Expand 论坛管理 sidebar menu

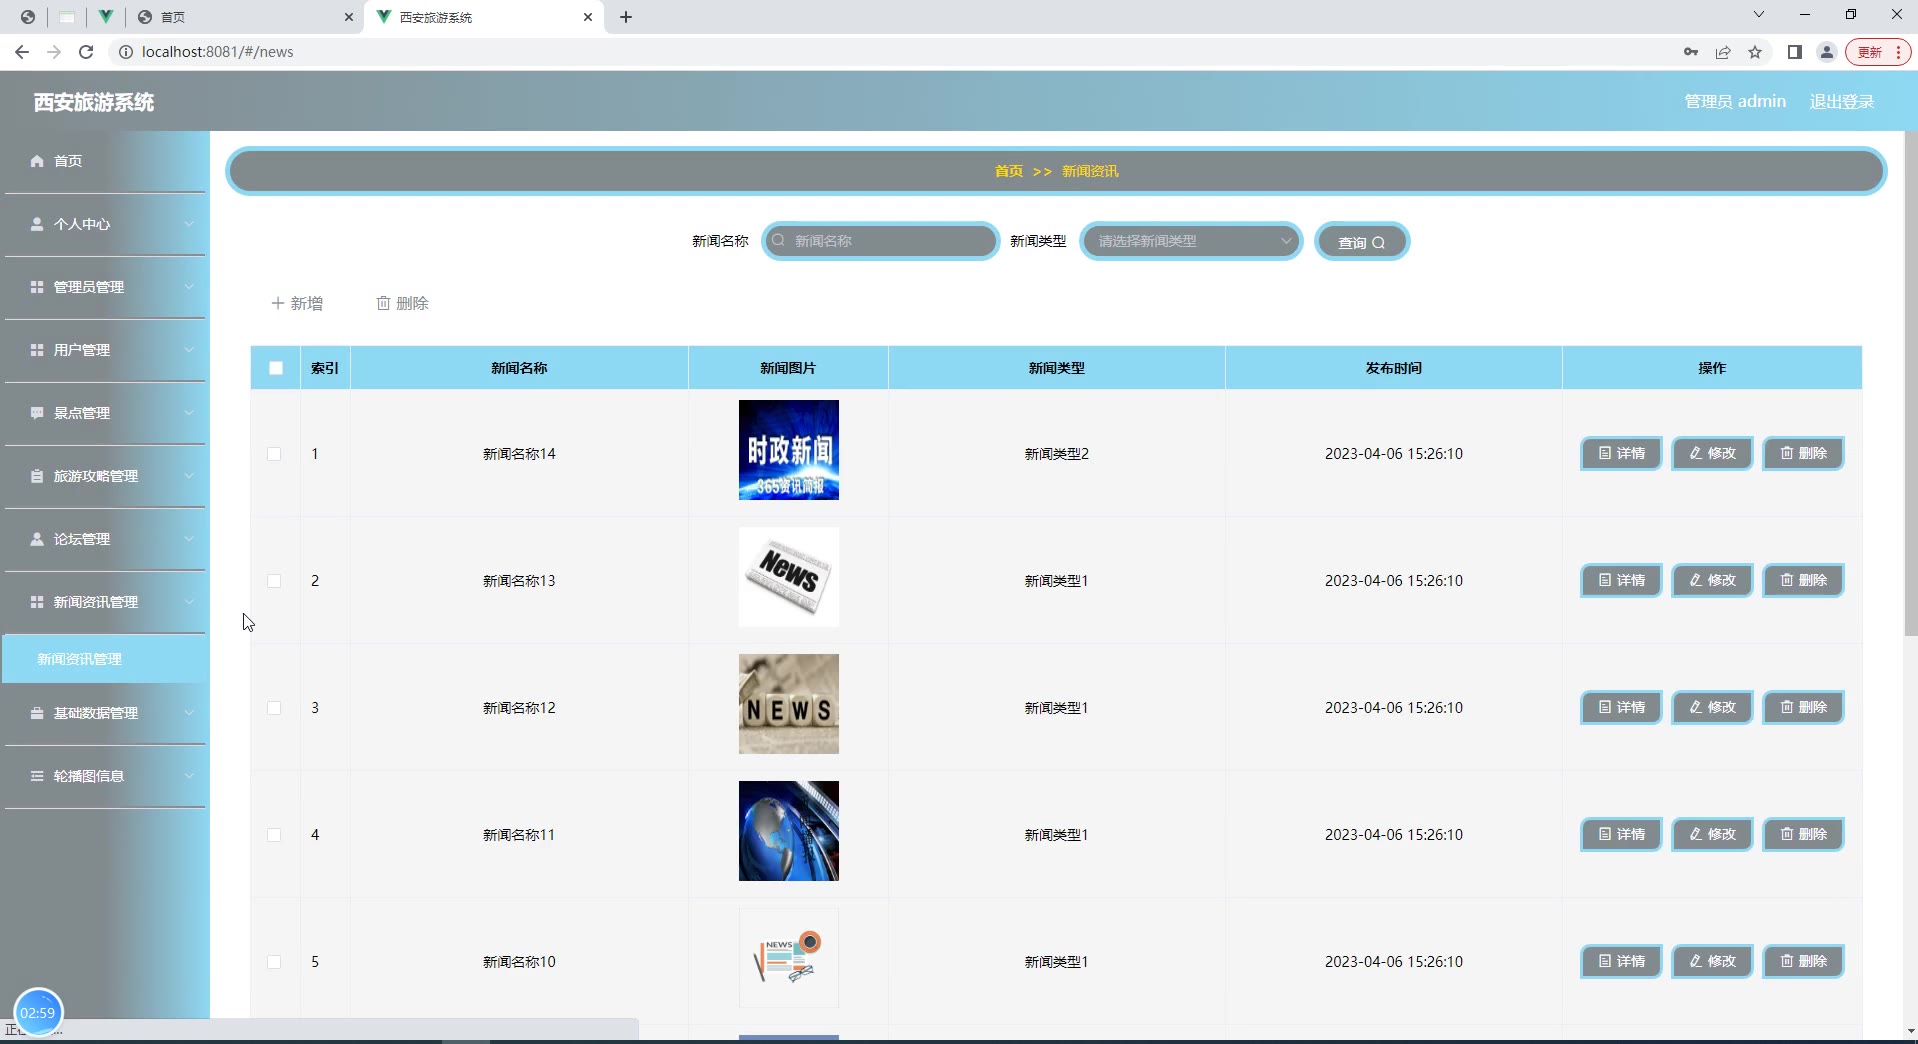pyautogui.click(x=105, y=539)
